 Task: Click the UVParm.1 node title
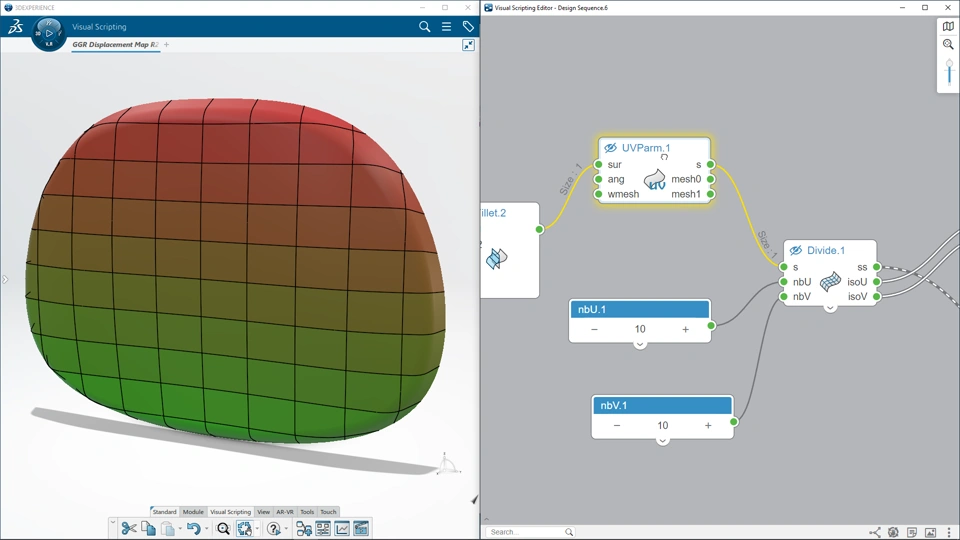click(646, 148)
